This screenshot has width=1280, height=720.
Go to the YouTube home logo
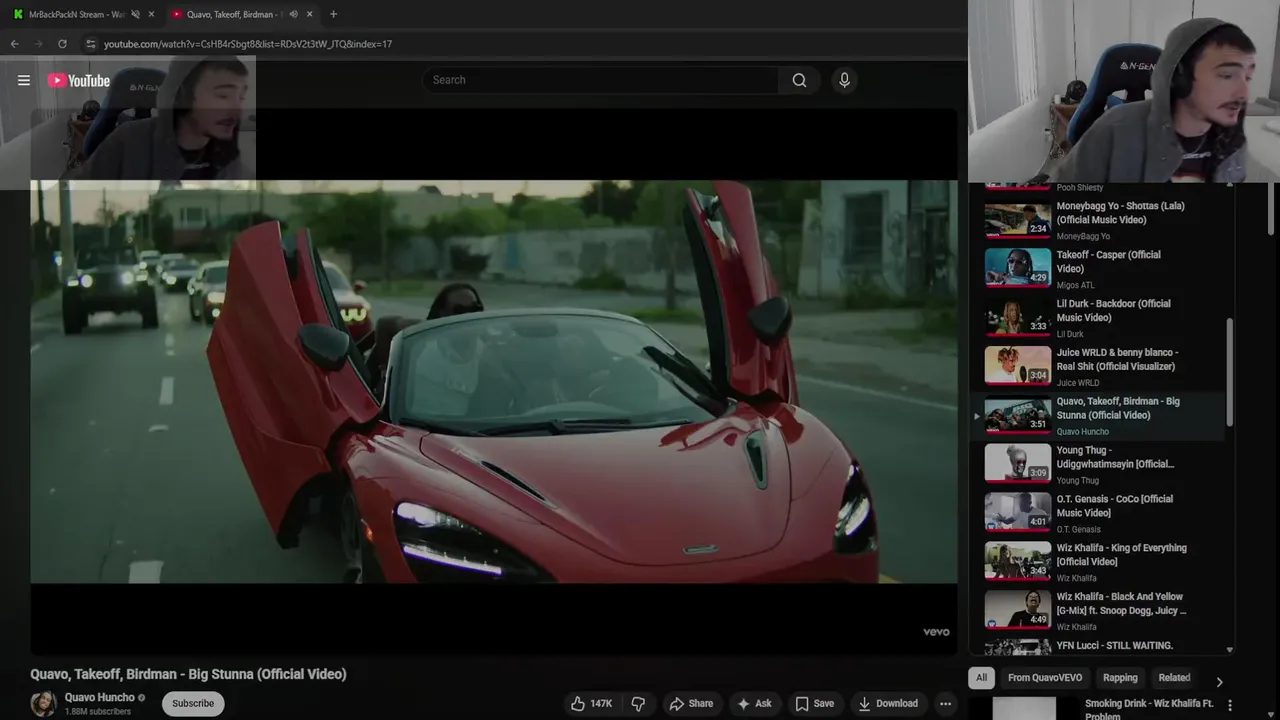(78, 81)
